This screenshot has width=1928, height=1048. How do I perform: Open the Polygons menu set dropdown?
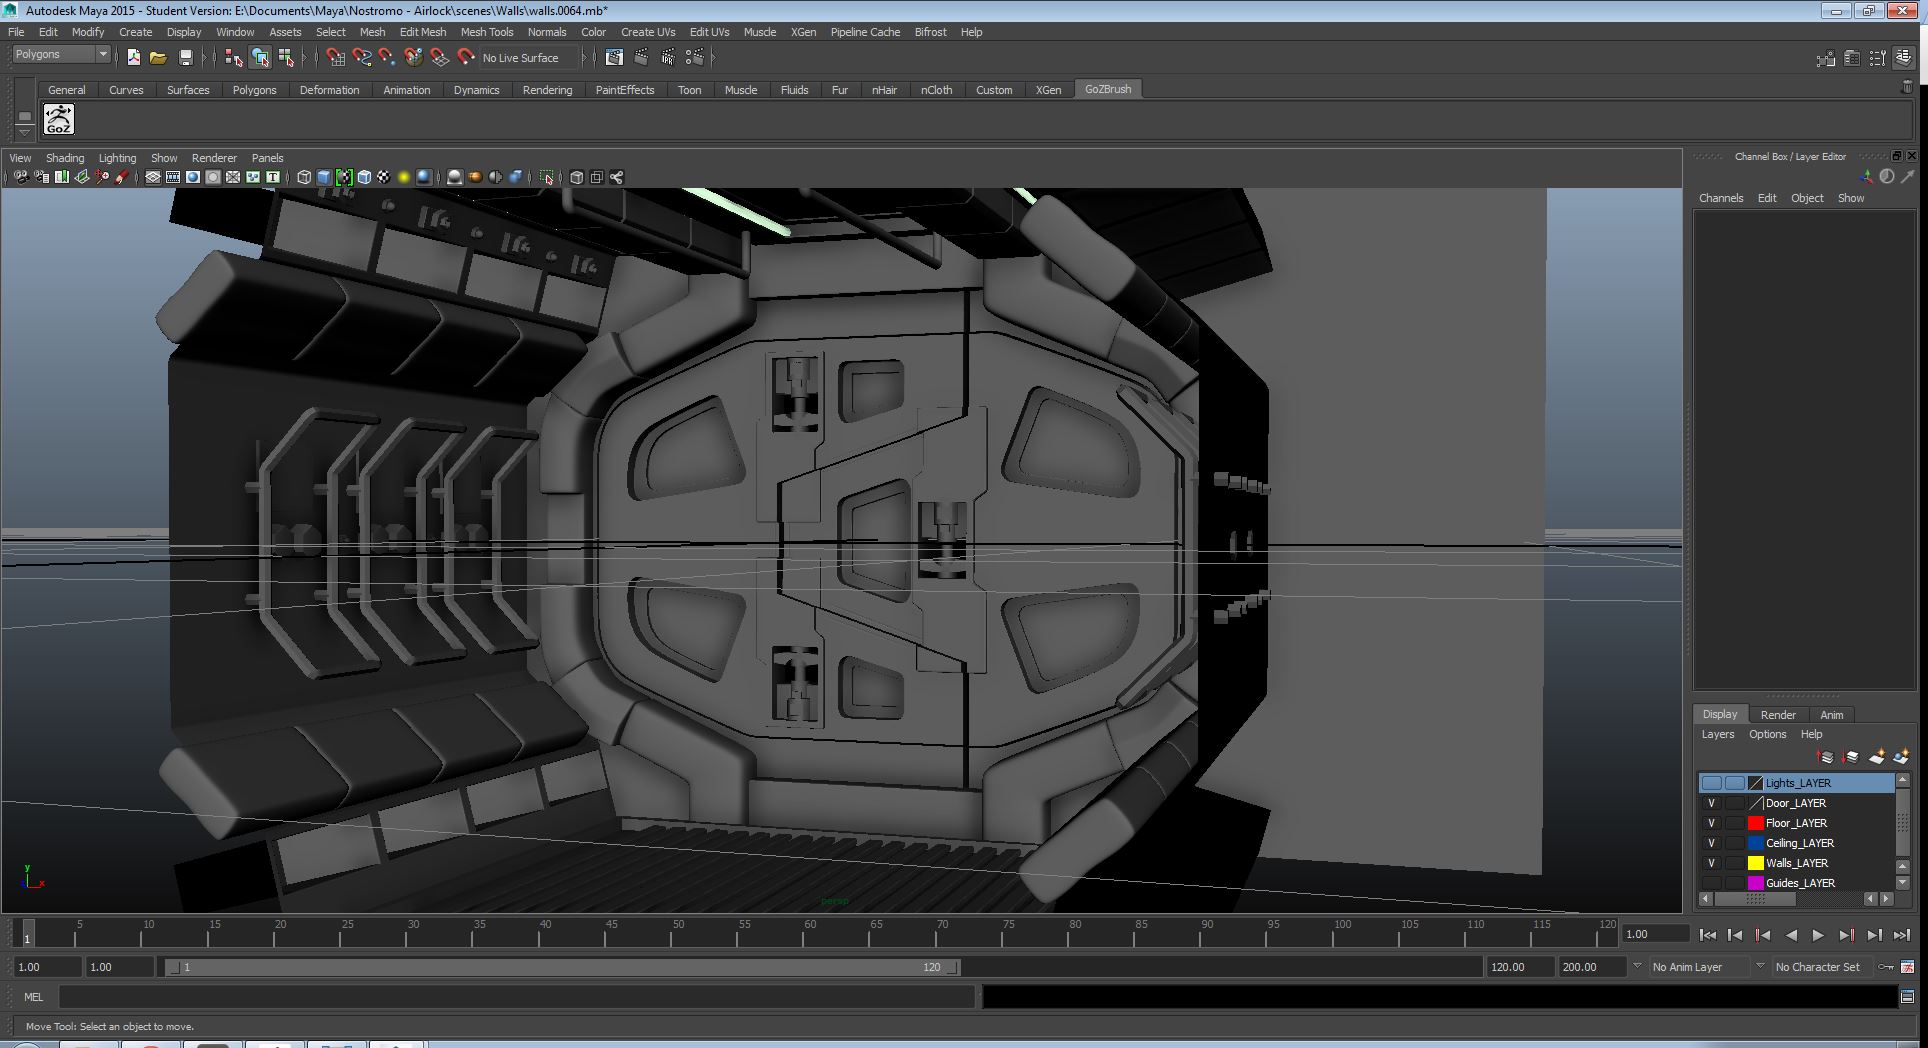pos(60,54)
